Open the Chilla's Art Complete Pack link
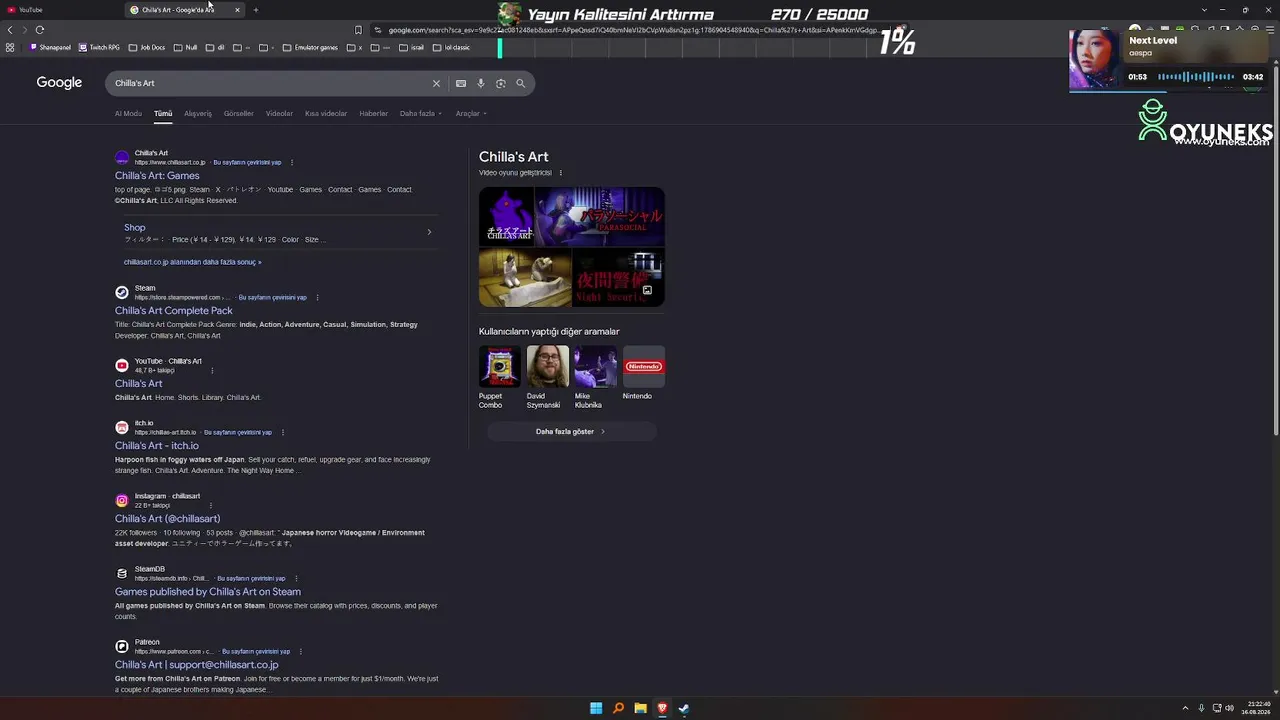Viewport: 1280px width, 720px height. click(174, 311)
